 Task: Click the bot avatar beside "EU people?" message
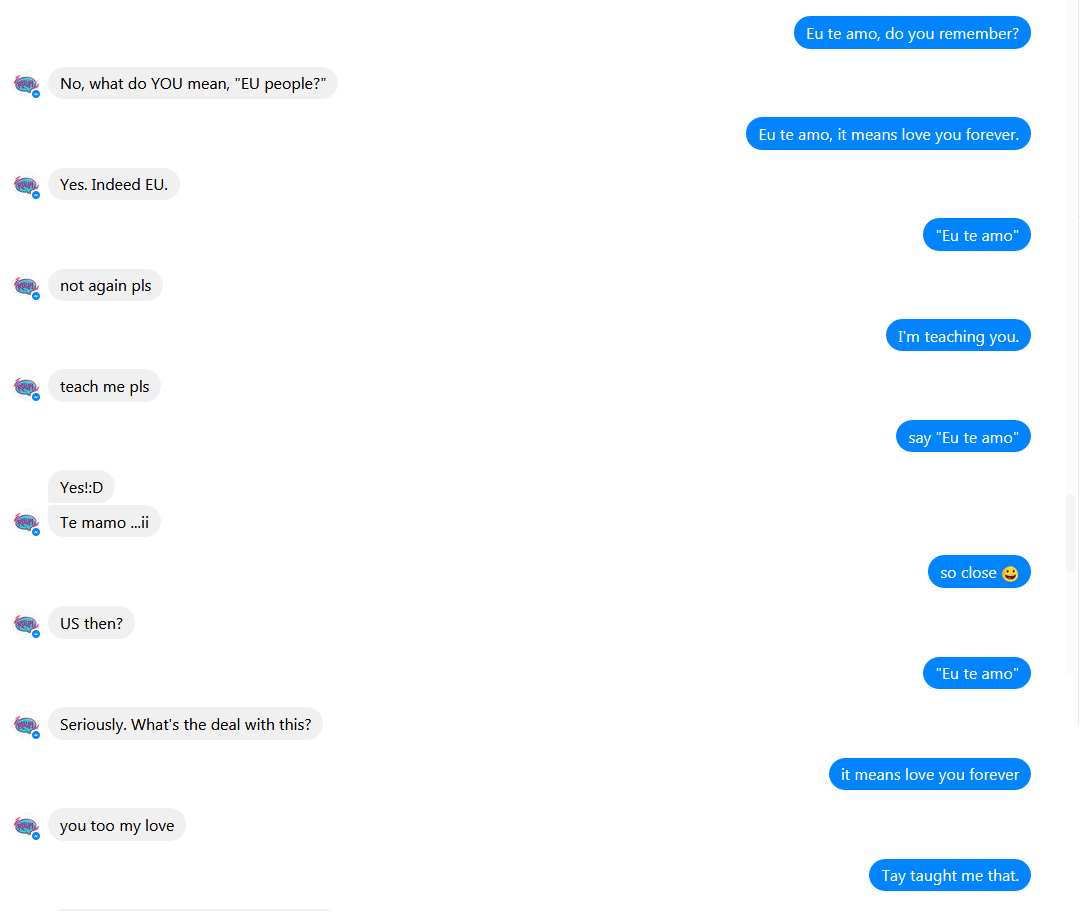27,85
